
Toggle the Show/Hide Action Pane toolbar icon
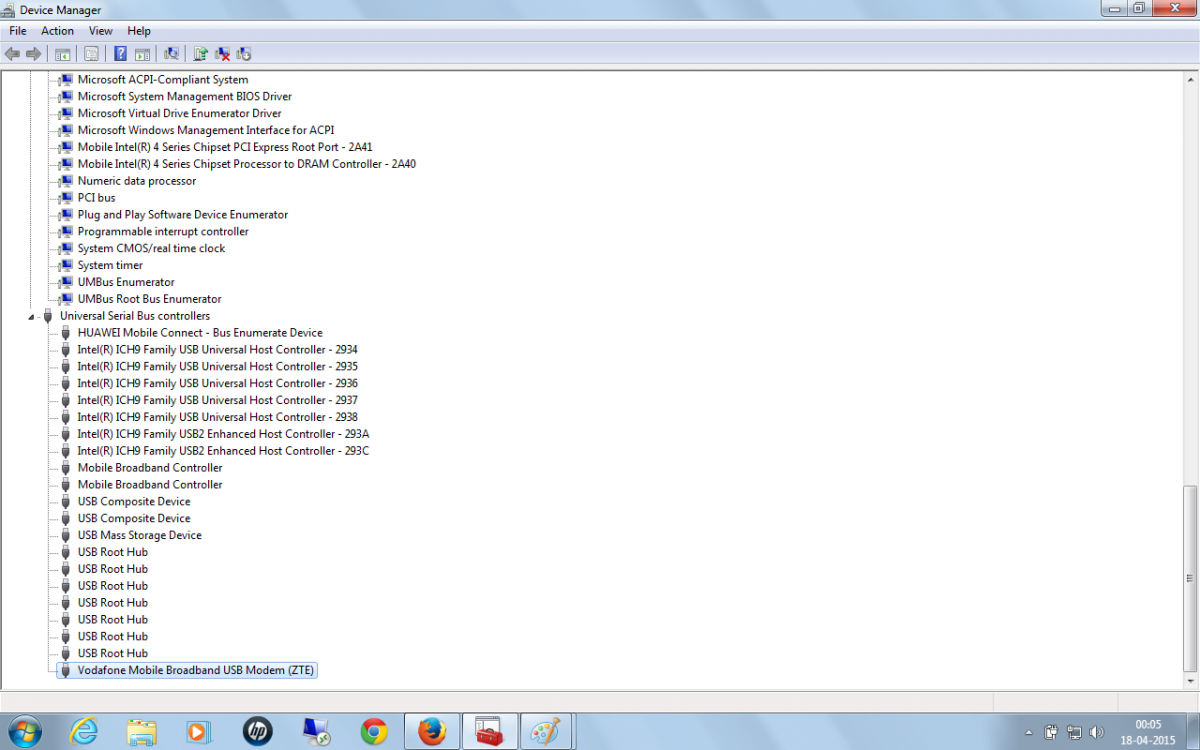142,53
